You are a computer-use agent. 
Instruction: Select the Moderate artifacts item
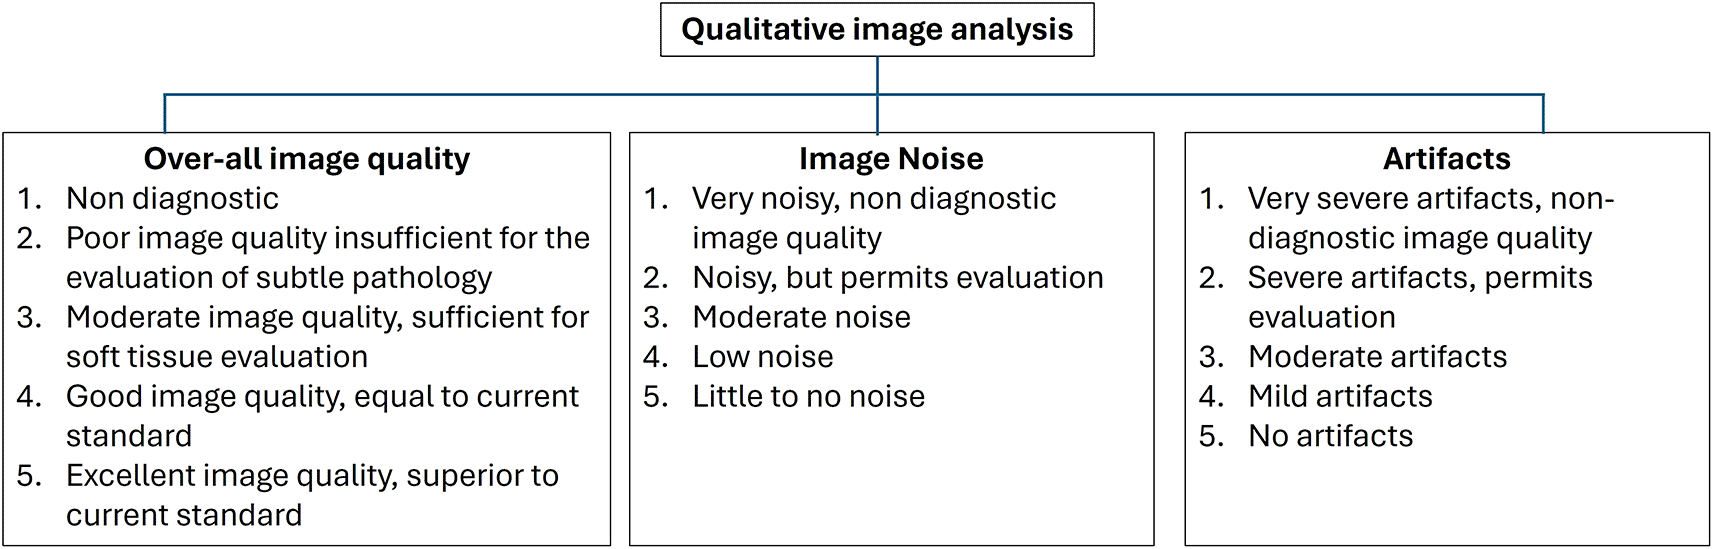click(x=1377, y=357)
